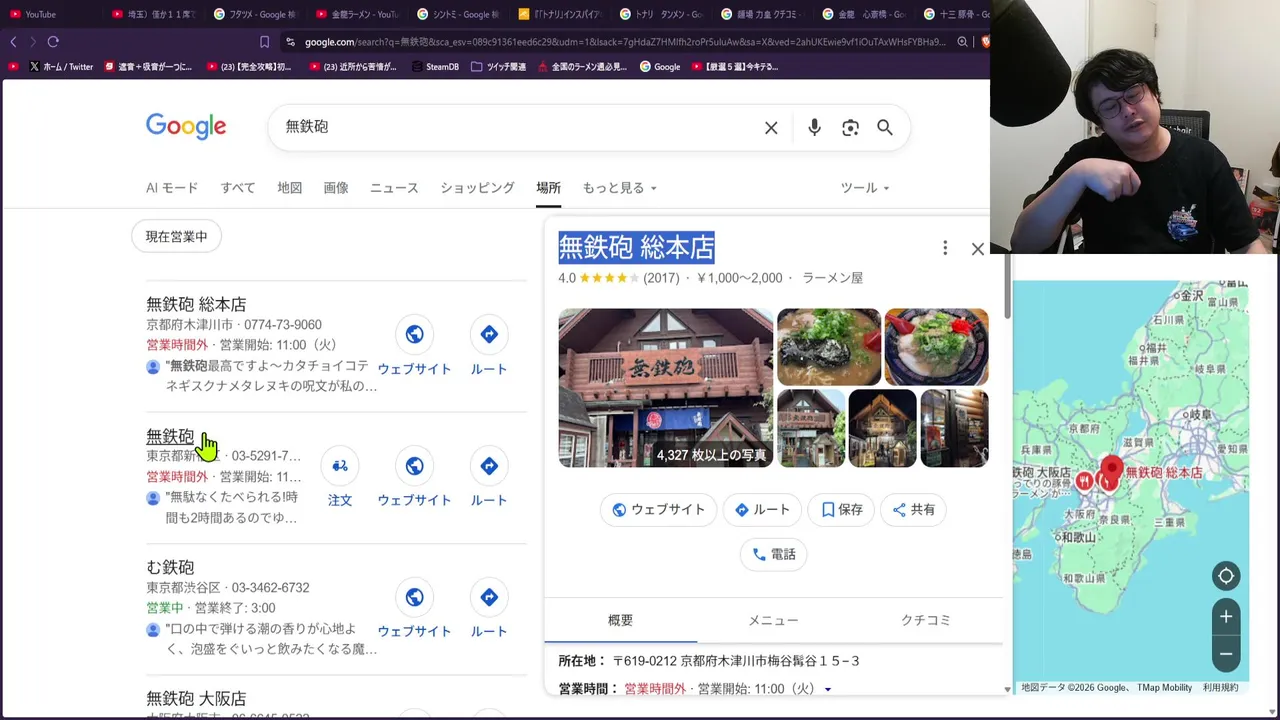Switch to the YouTube browser tab

(x=48, y=14)
